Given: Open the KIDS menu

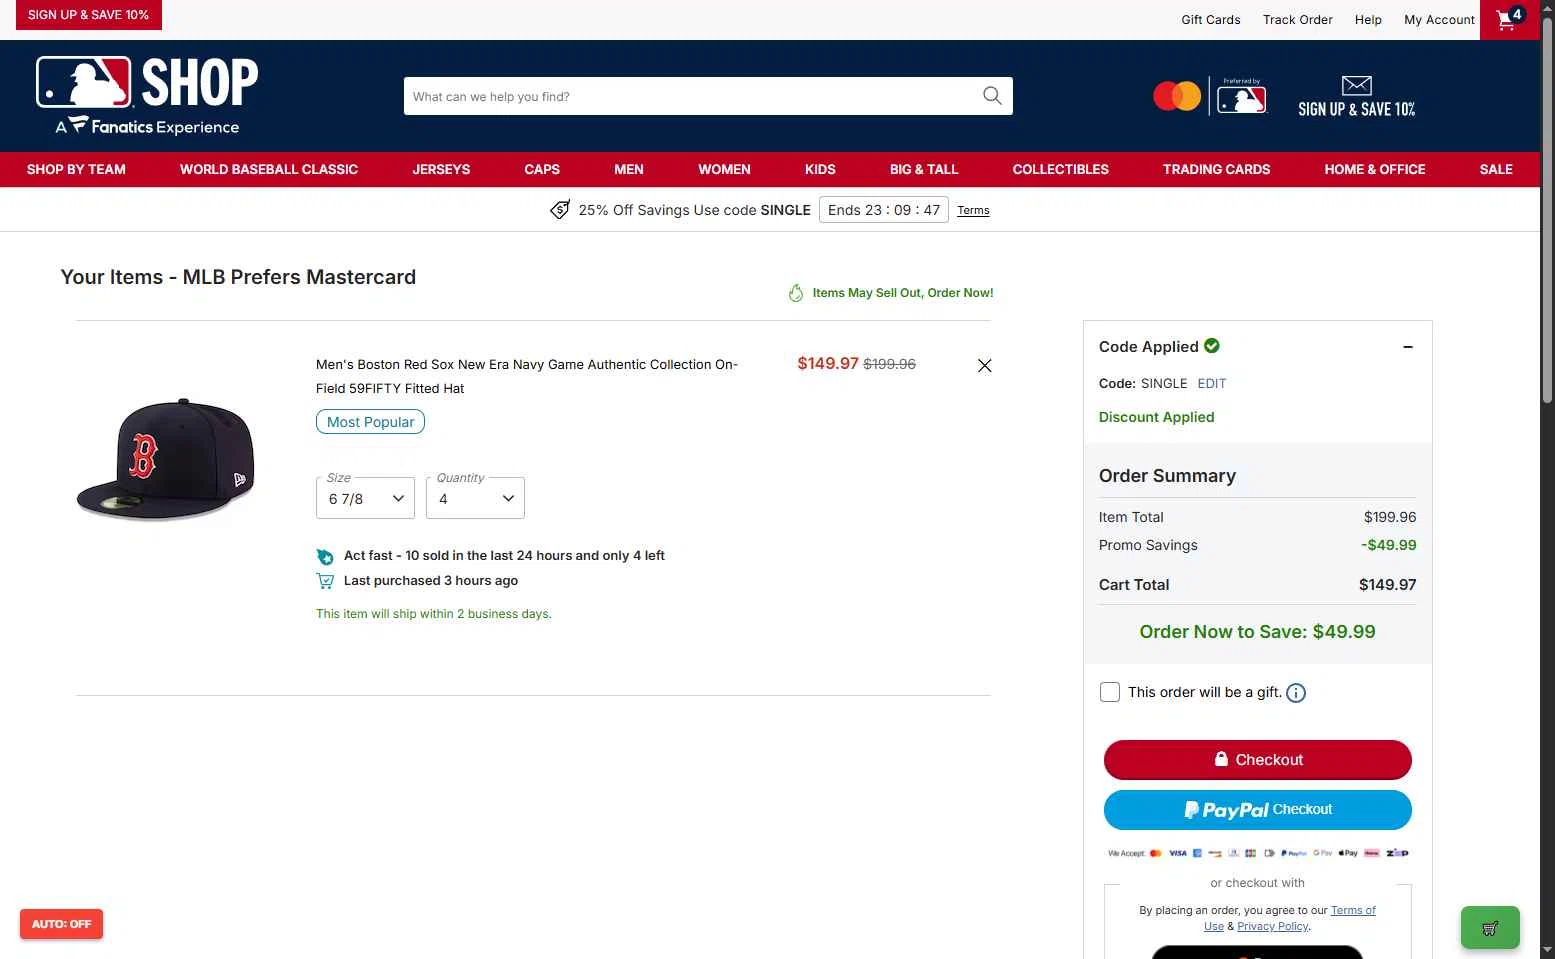Looking at the screenshot, I should click(x=820, y=170).
